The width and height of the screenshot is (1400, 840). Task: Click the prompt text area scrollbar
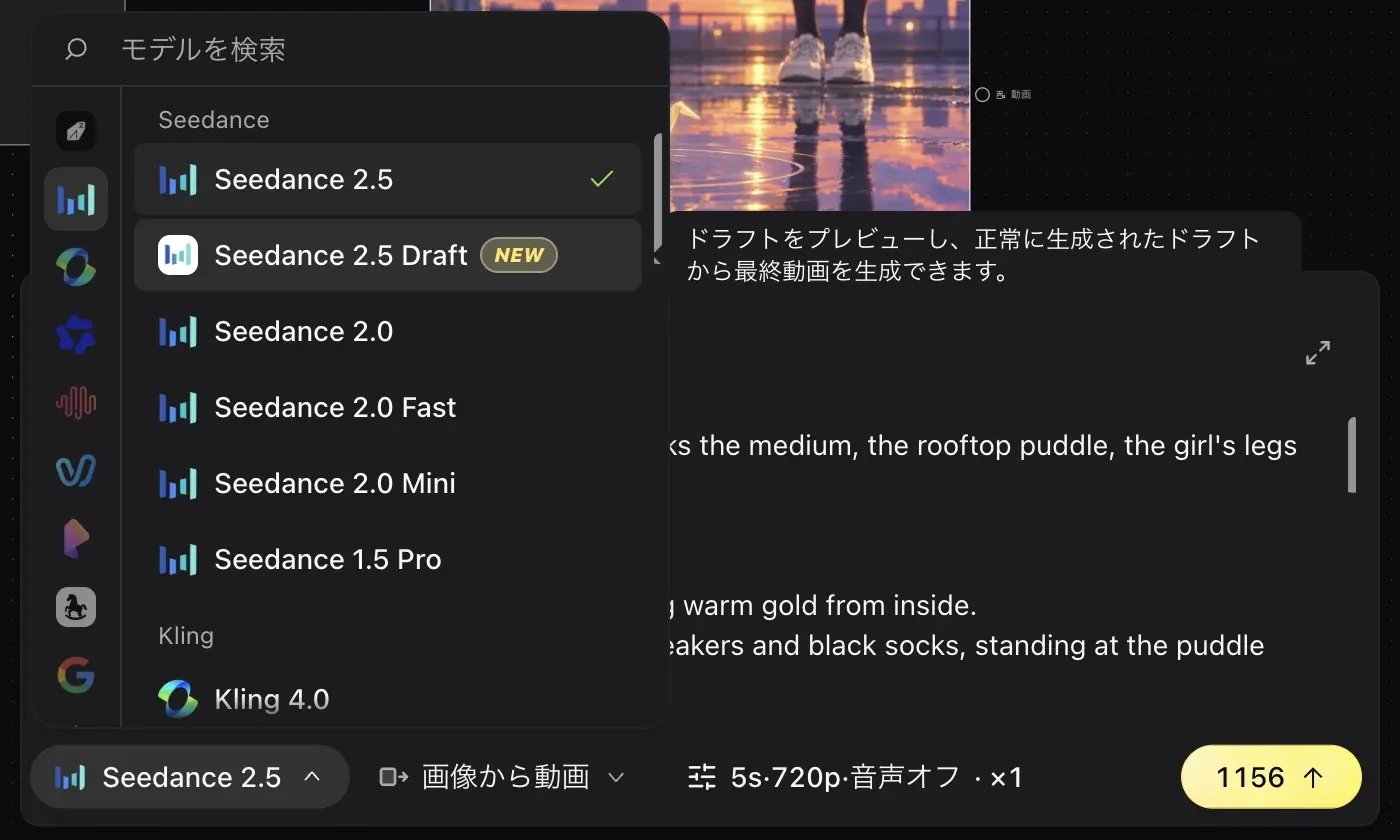(x=1352, y=455)
